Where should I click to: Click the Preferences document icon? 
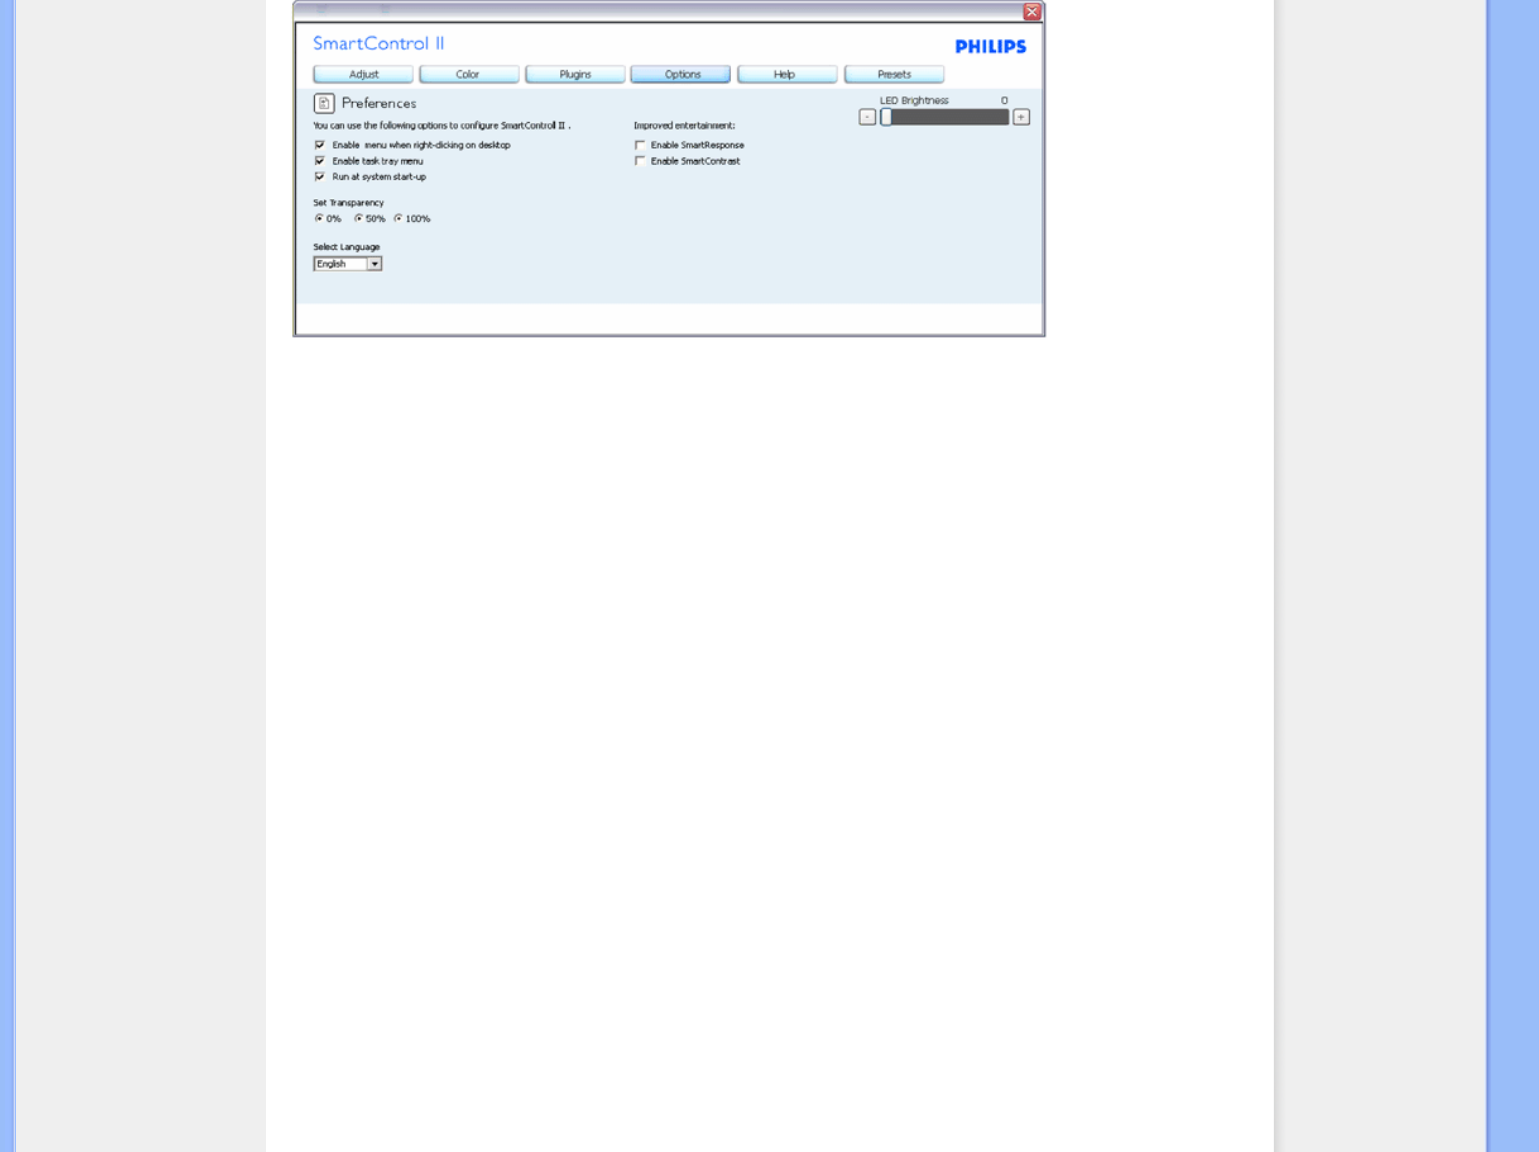coord(324,103)
